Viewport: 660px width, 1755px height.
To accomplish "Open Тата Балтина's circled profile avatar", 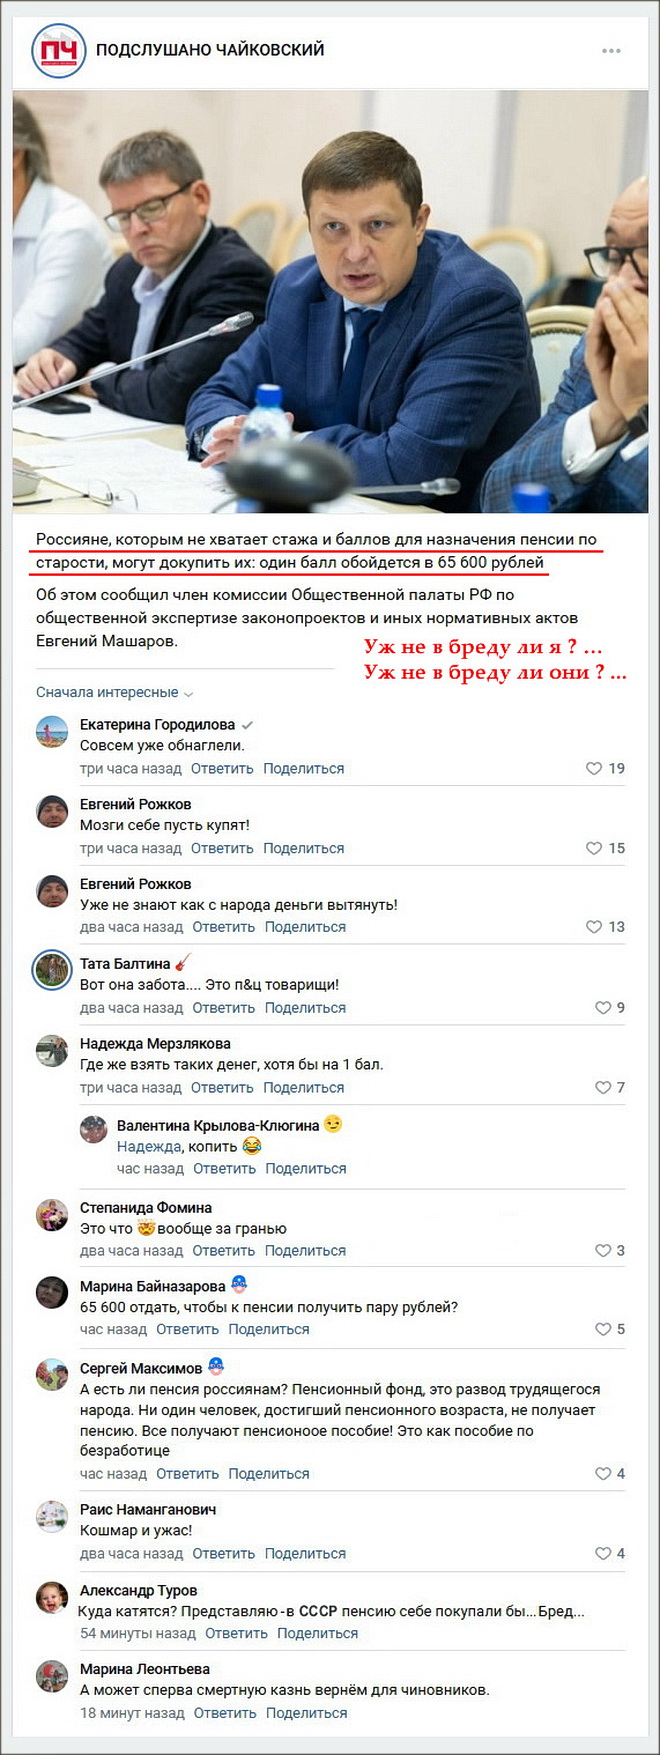I will click(52, 970).
